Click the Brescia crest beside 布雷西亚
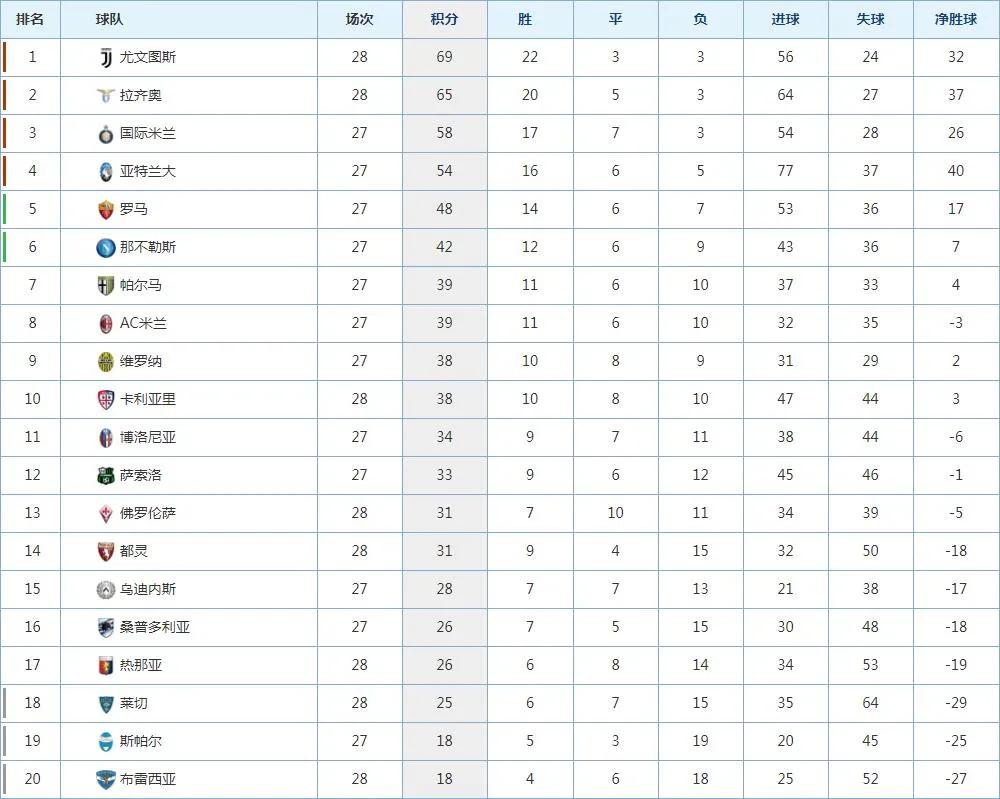Image resolution: width=1000 pixels, height=799 pixels. (x=105, y=779)
